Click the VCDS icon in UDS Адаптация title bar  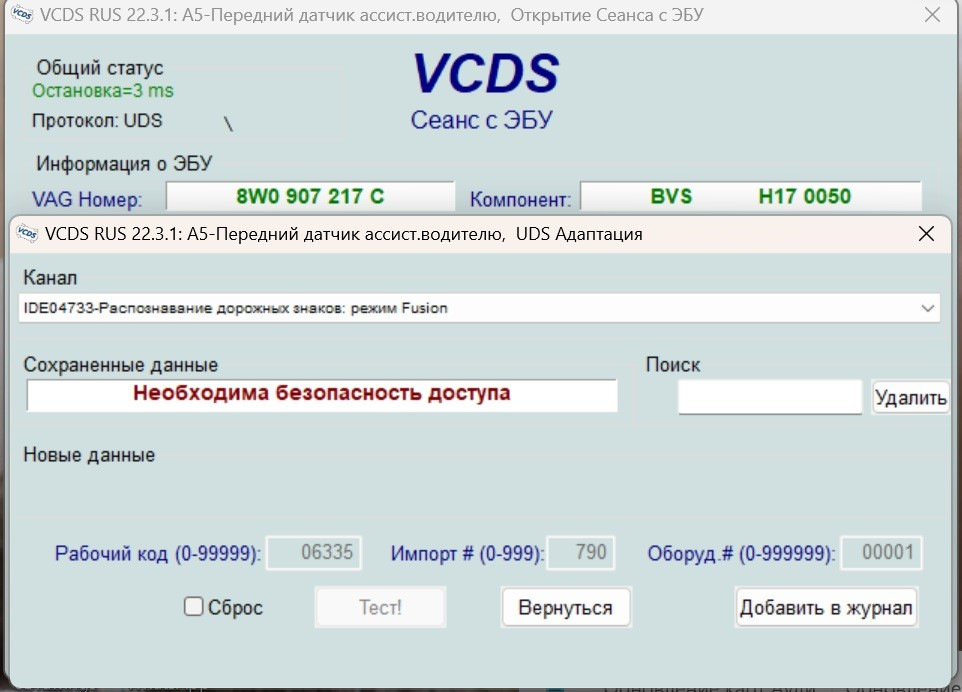(26, 234)
